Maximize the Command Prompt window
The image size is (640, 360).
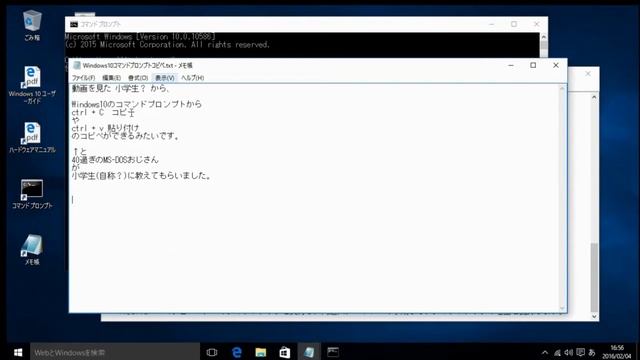click(x=514, y=24)
